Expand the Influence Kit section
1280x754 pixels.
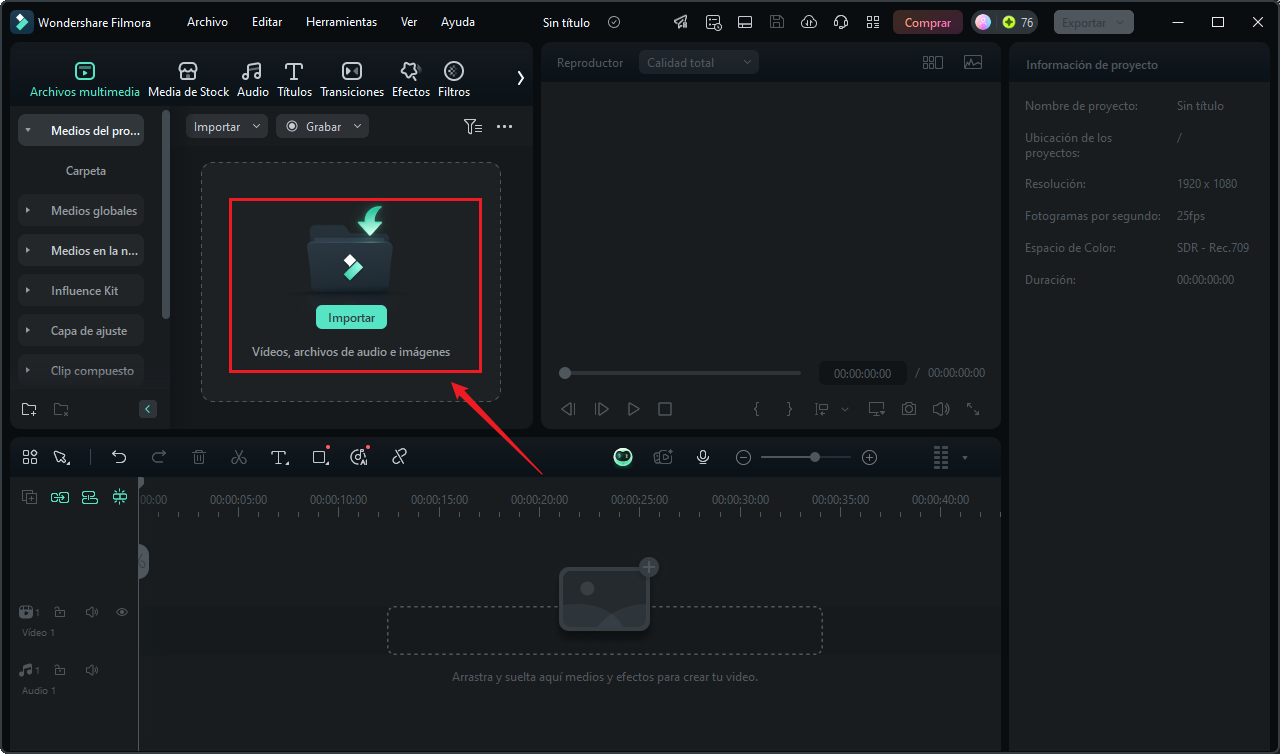point(28,291)
